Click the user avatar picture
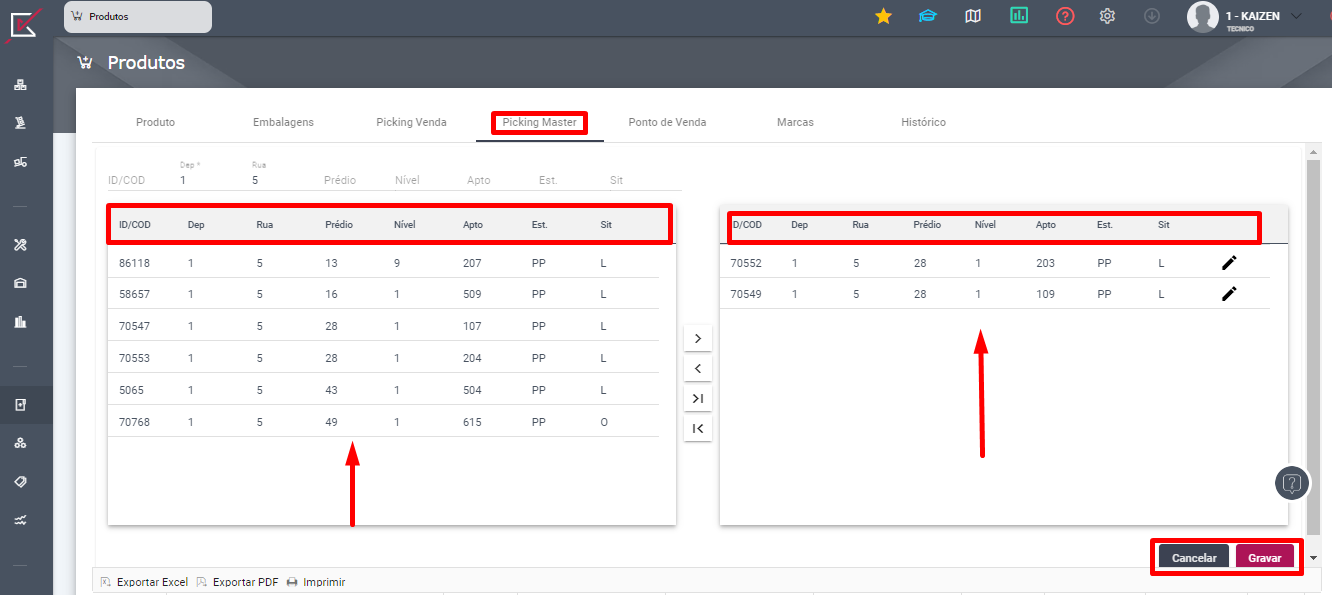The height and width of the screenshot is (595, 1332). point(1202,17)
